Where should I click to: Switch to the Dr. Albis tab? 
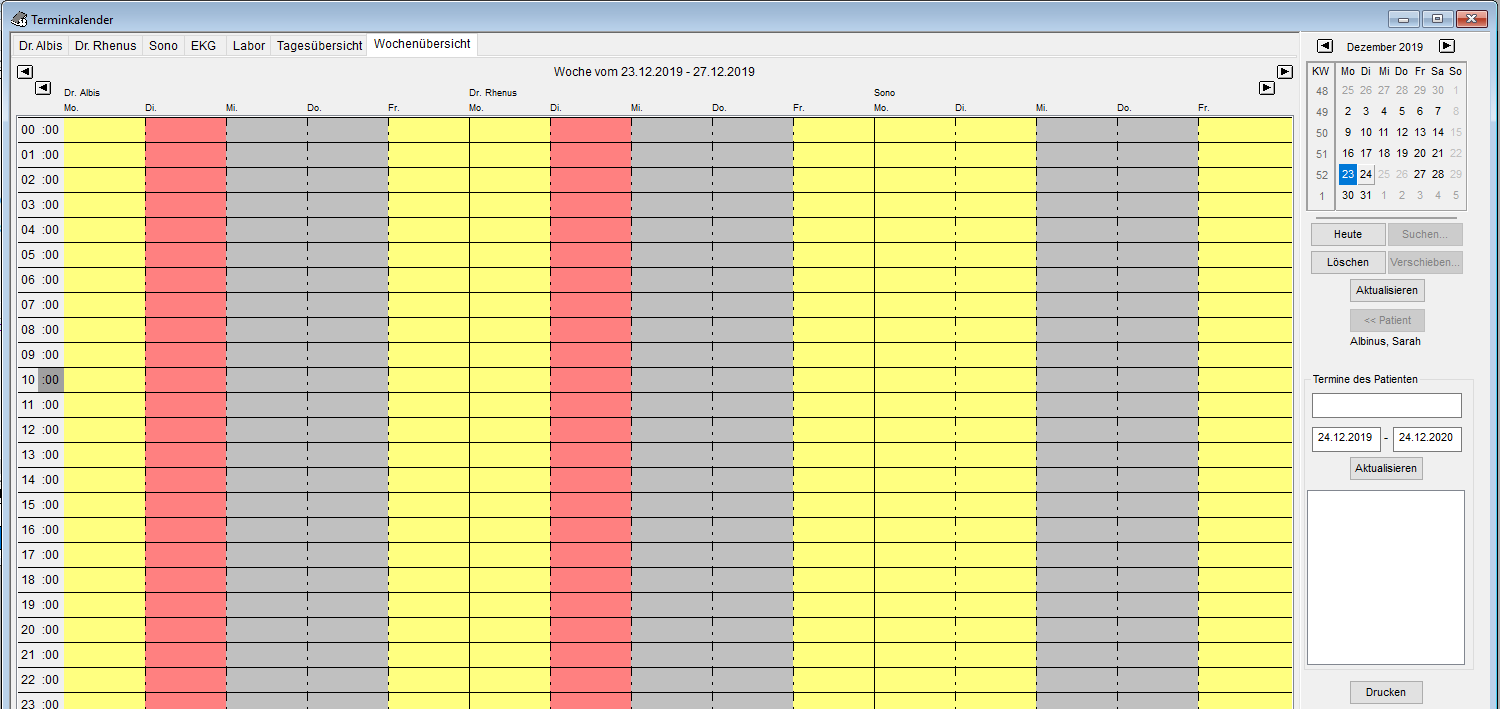tap(40, 45)
